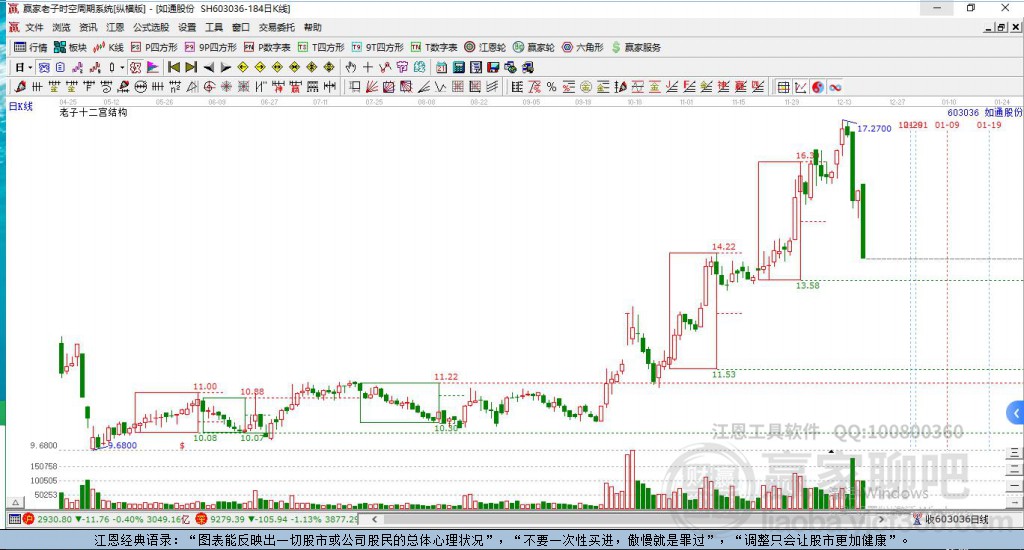Viewport: 1024px width, 550px height.
Task: Open the 9T四方形 tool
Action: [x=377, y=47]
